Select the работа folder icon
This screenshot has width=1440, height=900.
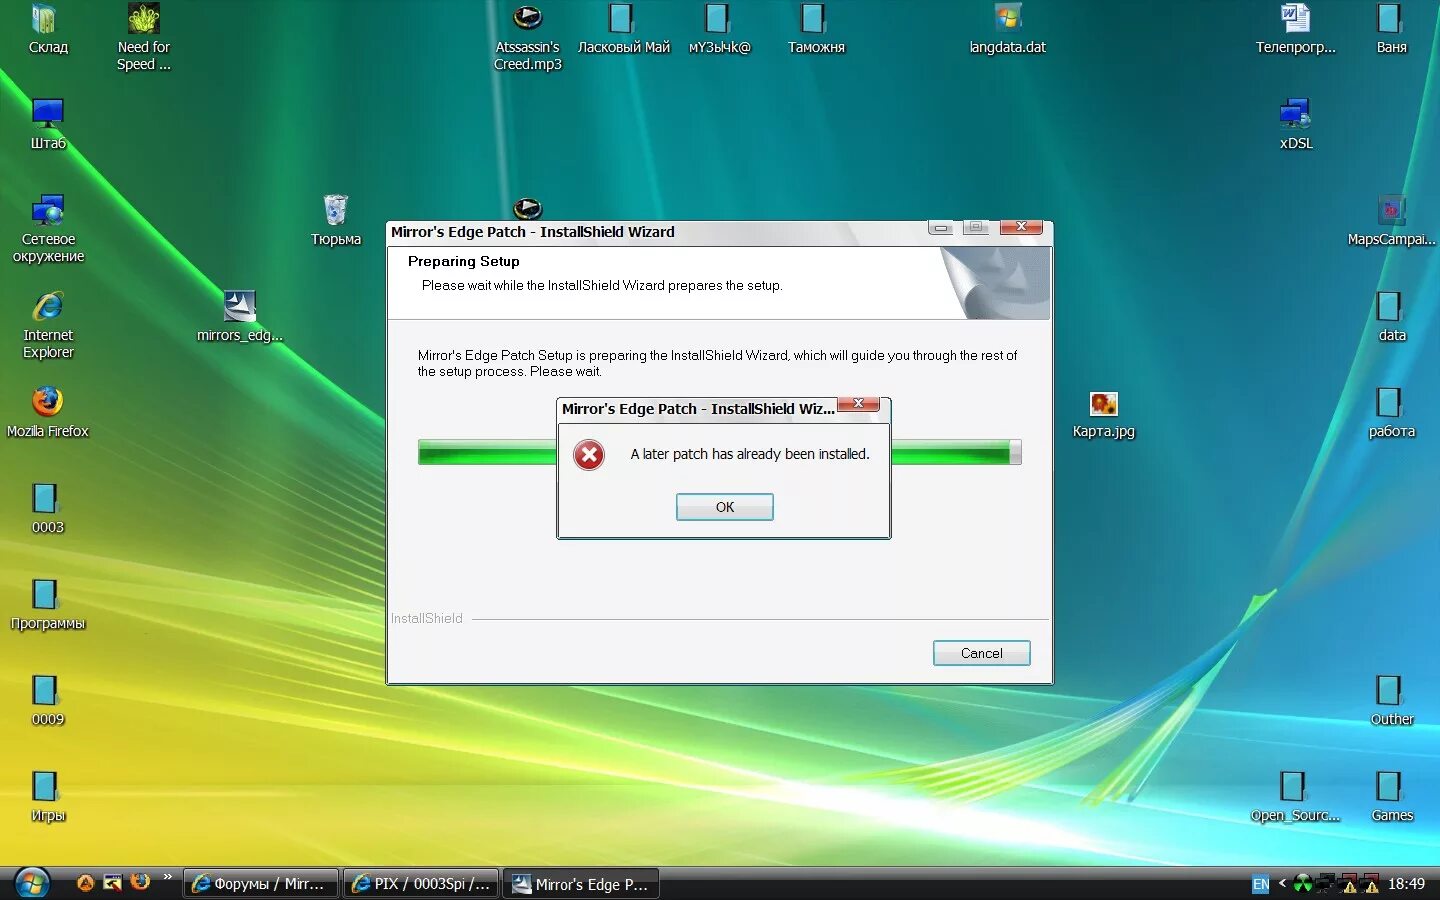(1391, 413)
